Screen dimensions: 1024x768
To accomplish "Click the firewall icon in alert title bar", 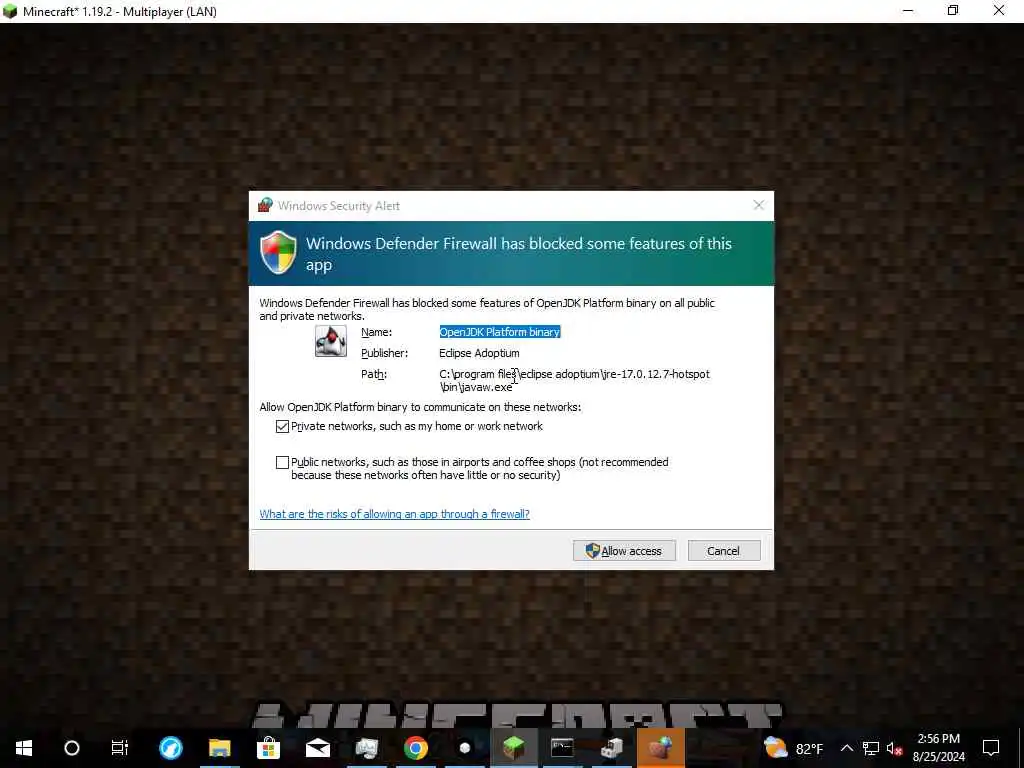I will pos(264,205).
